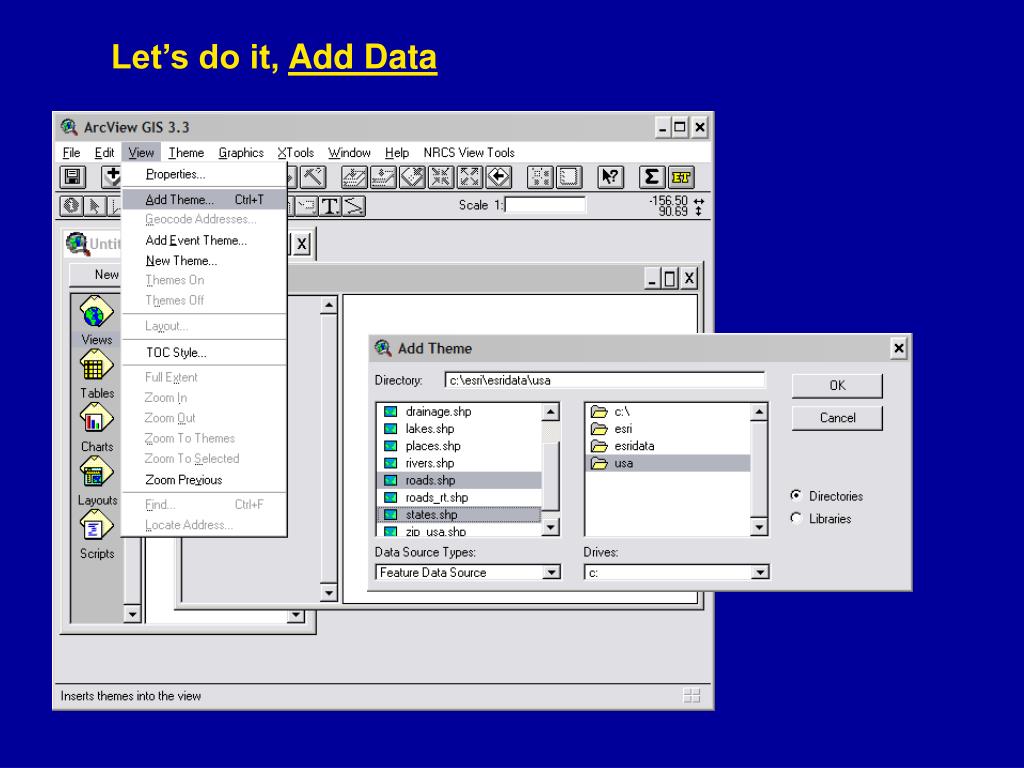Click directory list scrollbar down arrow
Screen dimensions: 1024x768
point(759,527)
